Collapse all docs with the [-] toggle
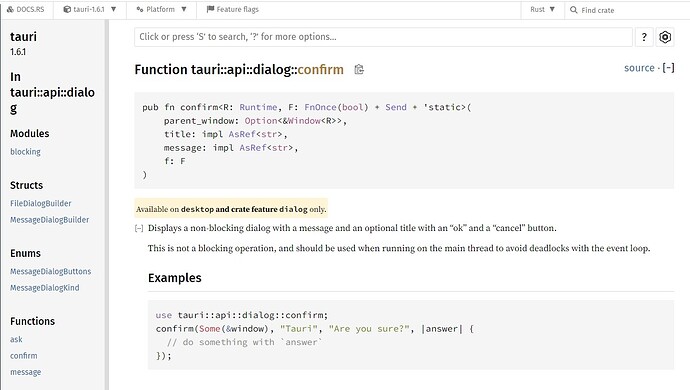The width and height of the screenshot is (690, 390). click(x=668, y=68)
